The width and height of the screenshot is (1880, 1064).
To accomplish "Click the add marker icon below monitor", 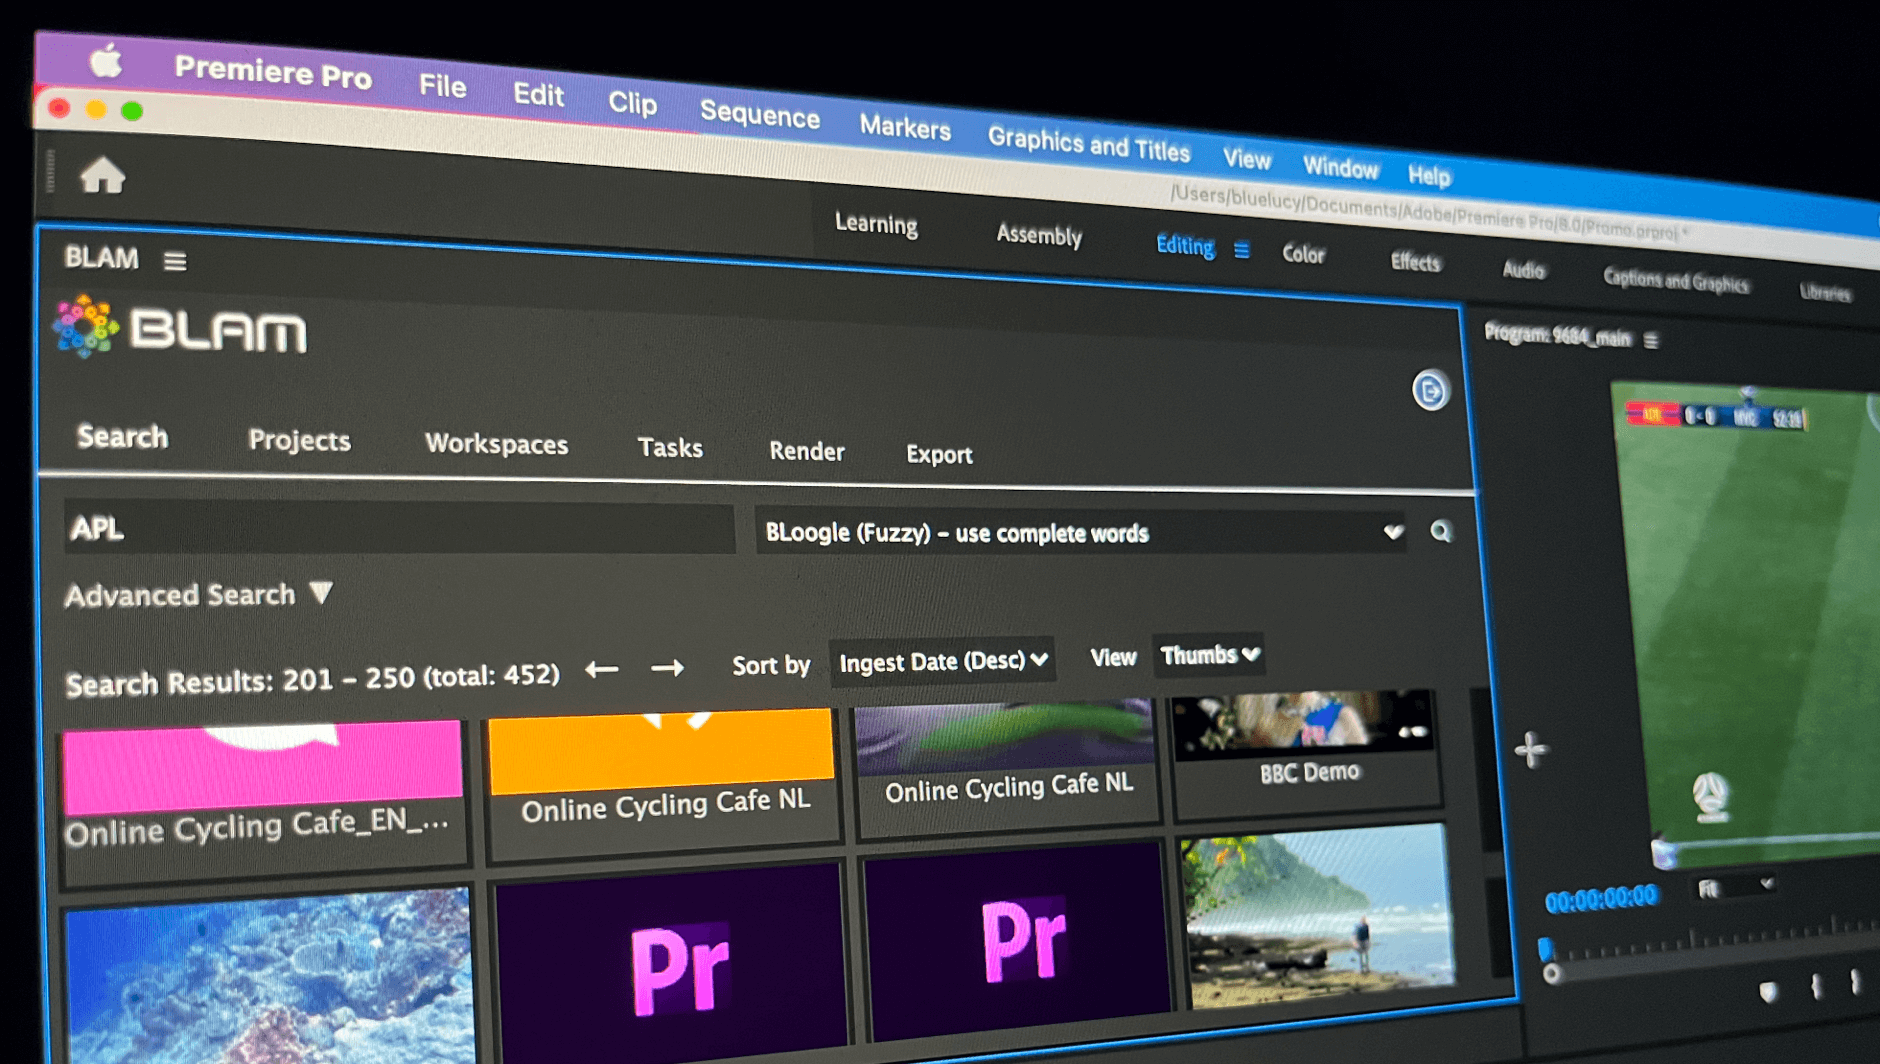I will (x=1768, y=991).
